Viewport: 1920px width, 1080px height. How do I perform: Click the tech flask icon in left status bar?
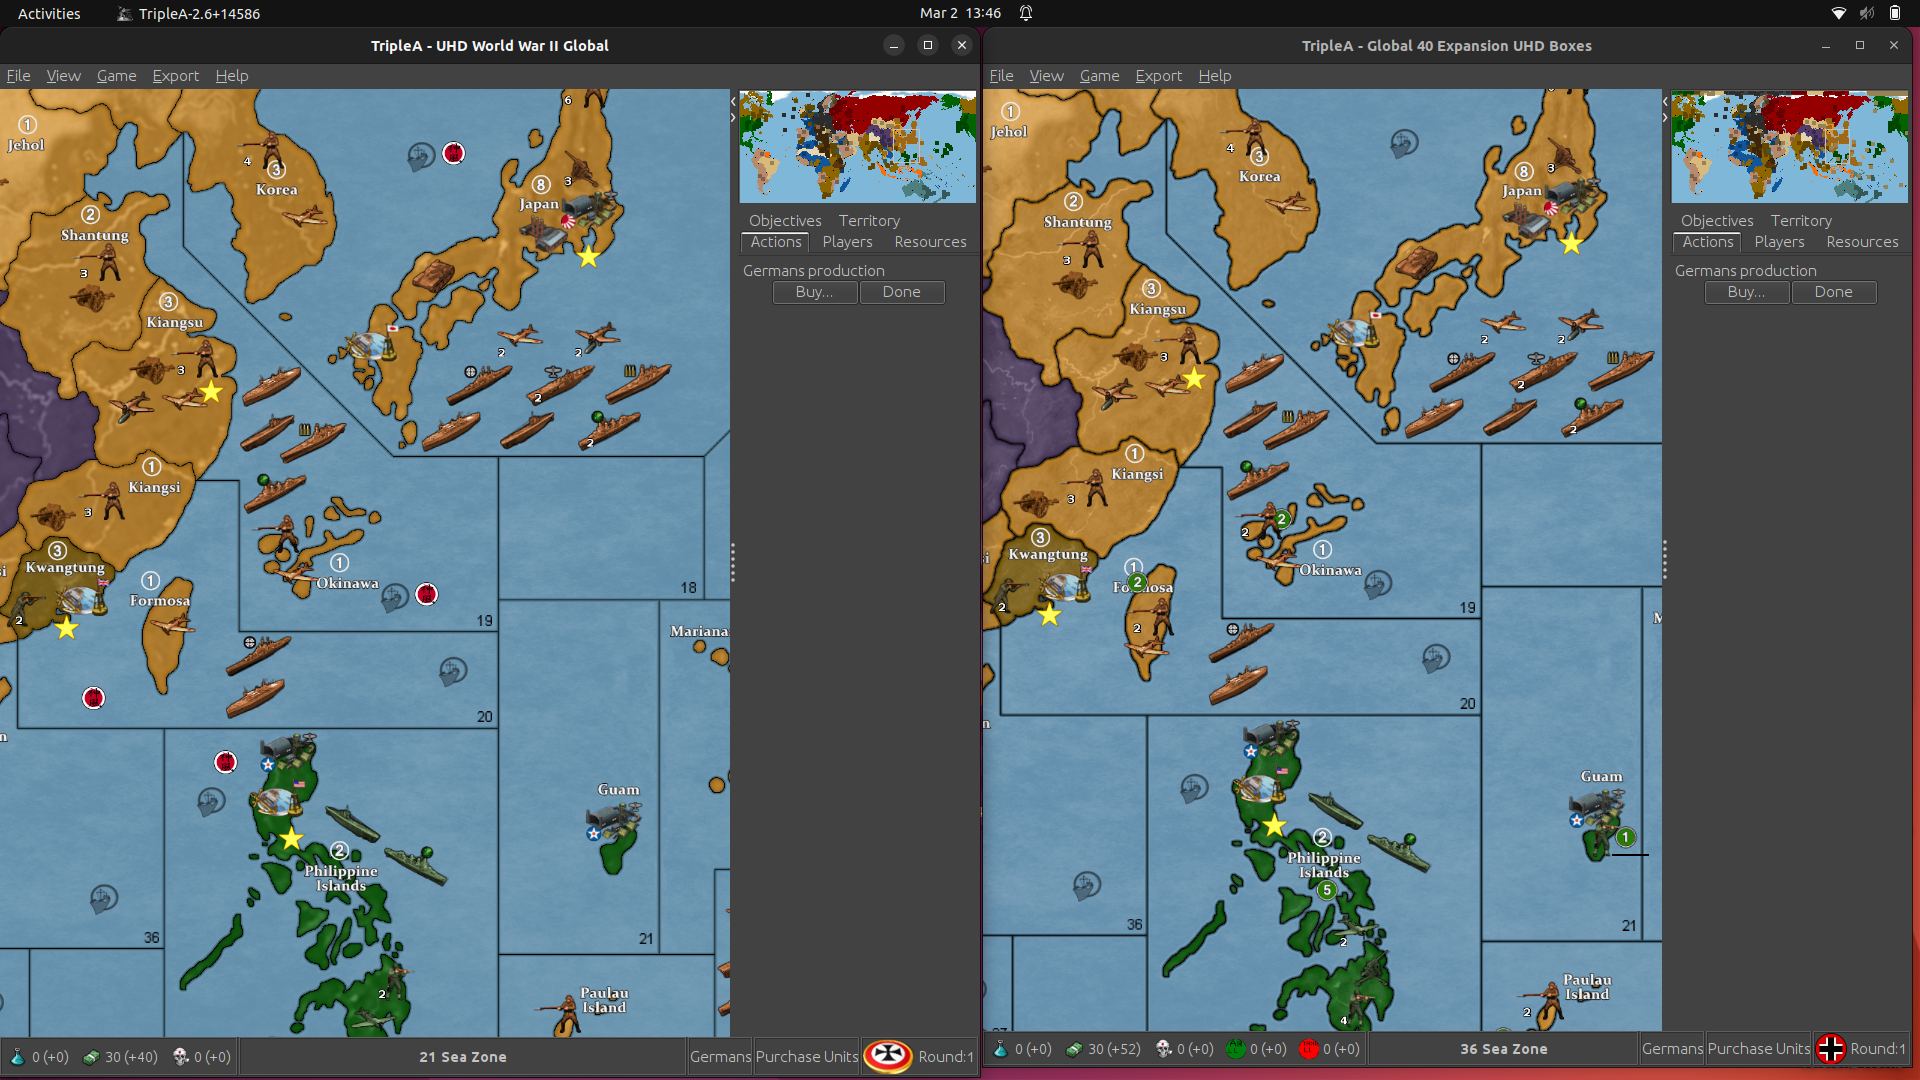coord(17,1057)
